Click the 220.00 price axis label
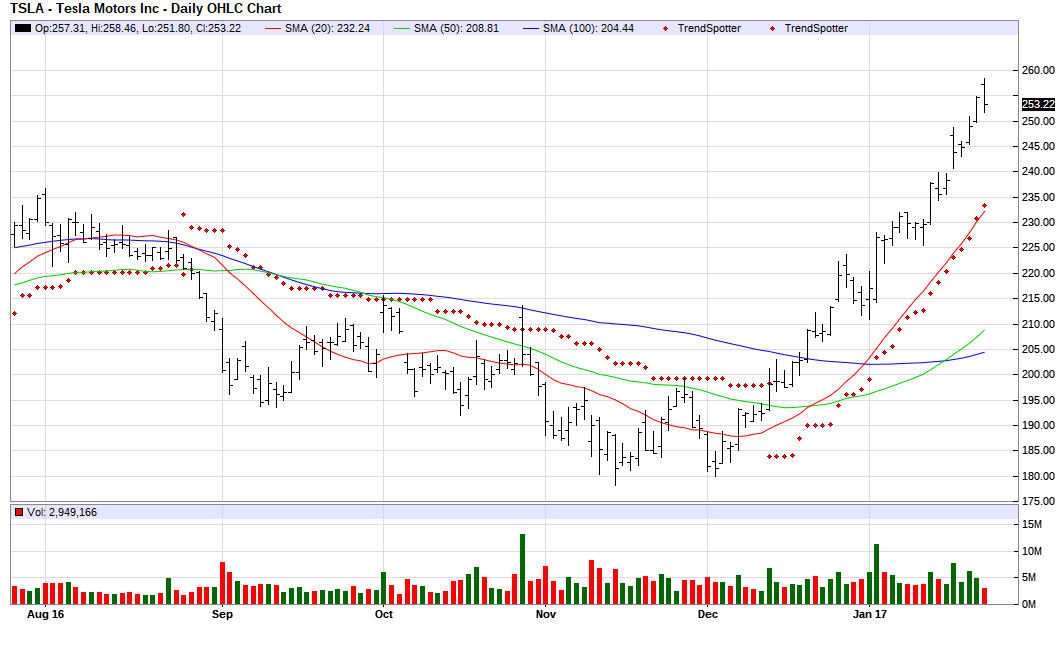Viewport: 1060px width, 645px height. (1038, 273)
